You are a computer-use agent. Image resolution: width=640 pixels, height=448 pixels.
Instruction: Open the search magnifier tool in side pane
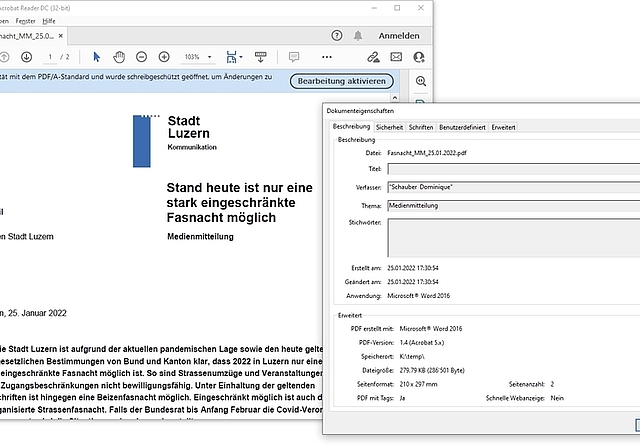[x=421, y=81]
